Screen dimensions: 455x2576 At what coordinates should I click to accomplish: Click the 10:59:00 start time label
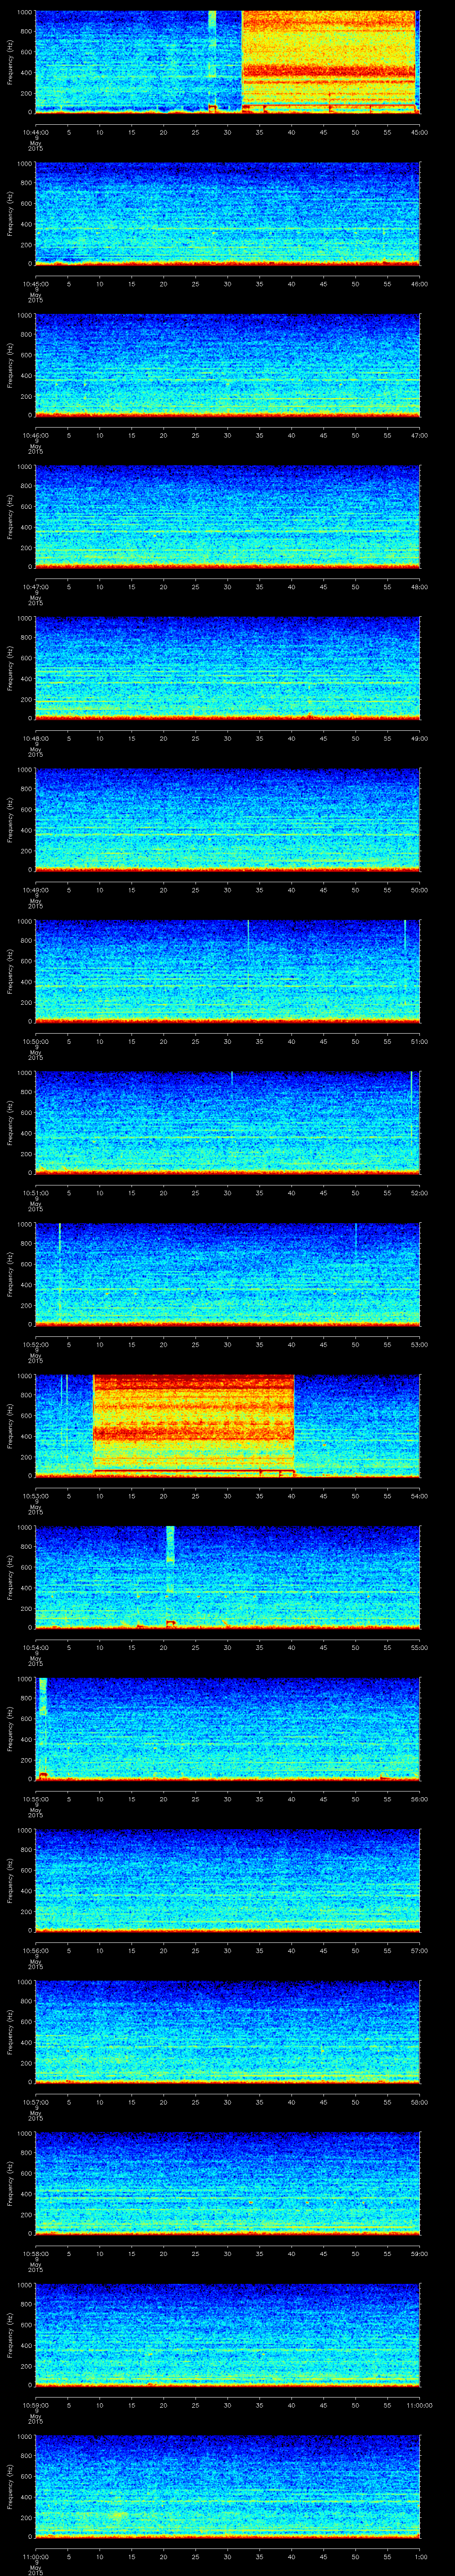(x=35, y=2405)
